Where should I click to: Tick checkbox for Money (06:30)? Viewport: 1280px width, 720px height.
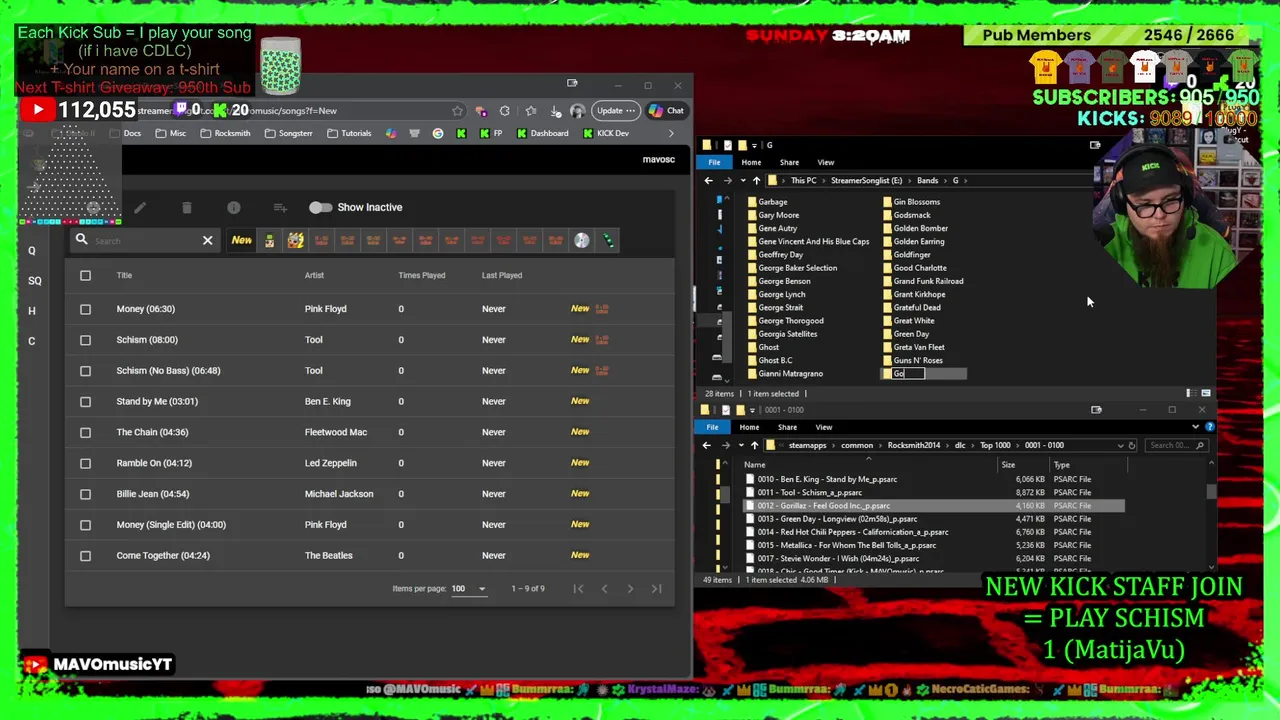click(85, 309)
